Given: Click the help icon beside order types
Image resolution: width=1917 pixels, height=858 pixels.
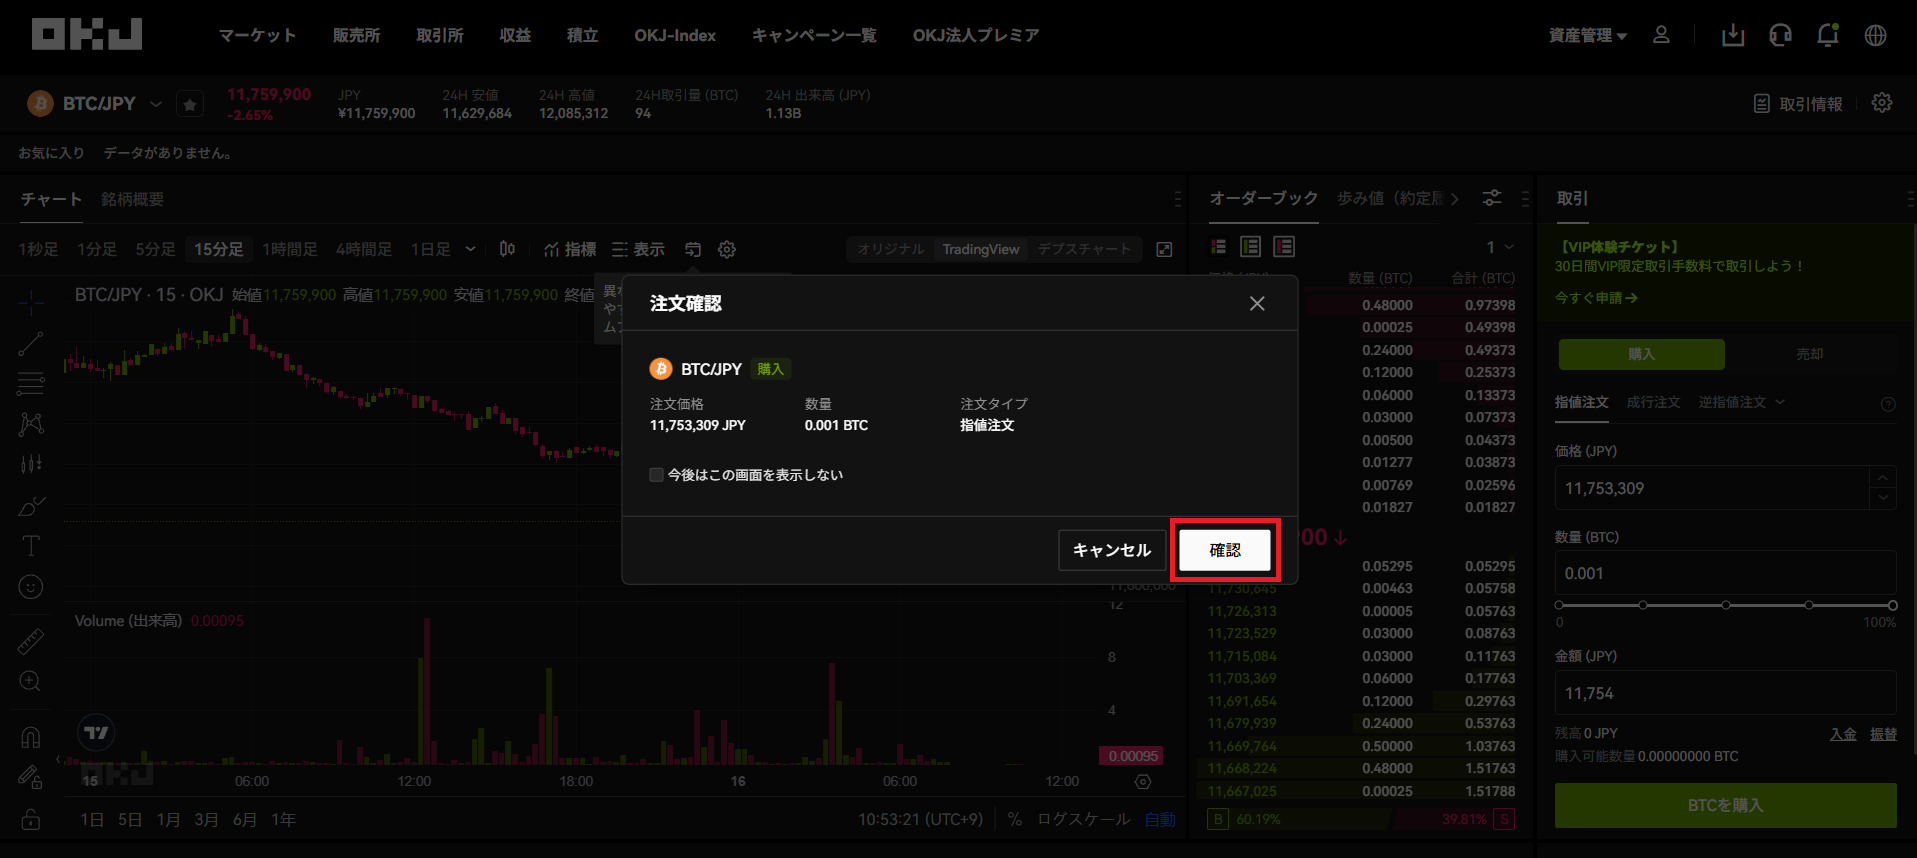Looking at the screenshot, I should pyautogui.click(x=1888, y=404).
